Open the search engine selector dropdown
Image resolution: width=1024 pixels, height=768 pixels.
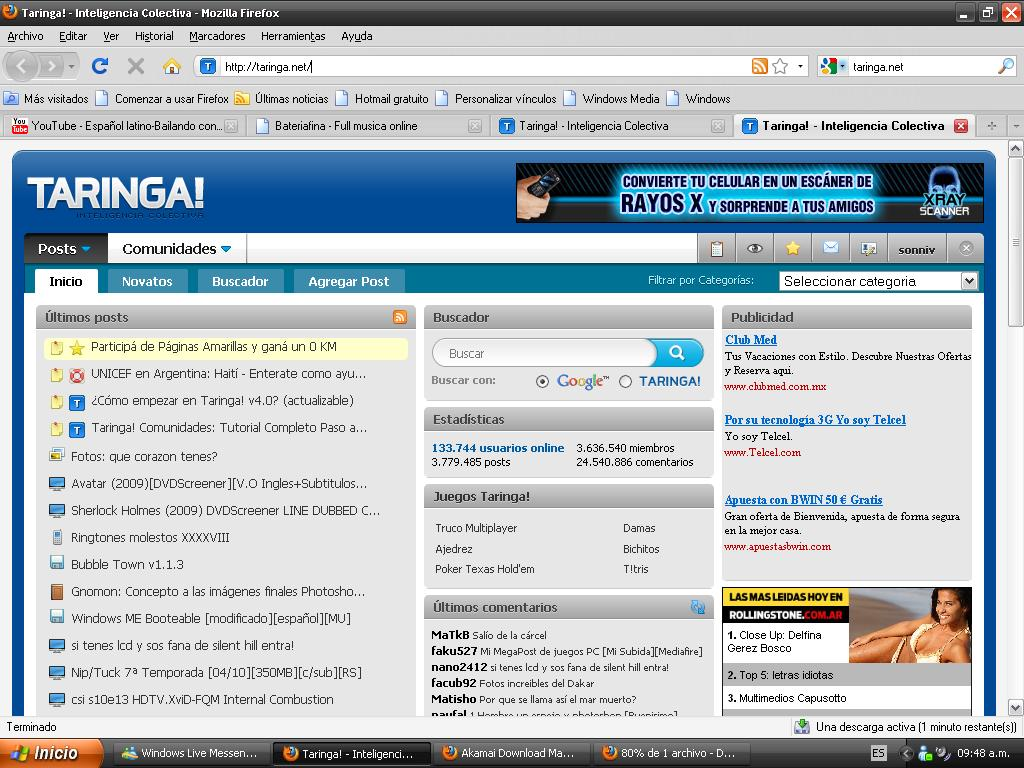[x=833, y=66]
